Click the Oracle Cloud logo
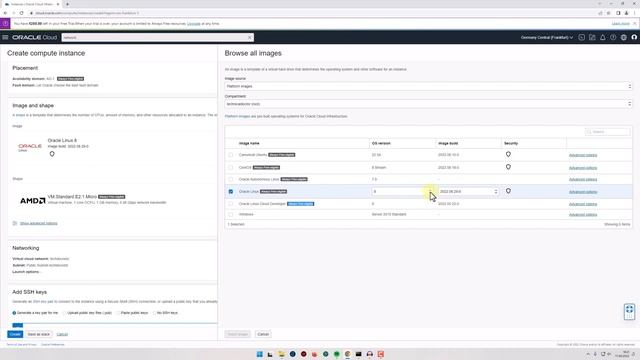 (35, 37)
